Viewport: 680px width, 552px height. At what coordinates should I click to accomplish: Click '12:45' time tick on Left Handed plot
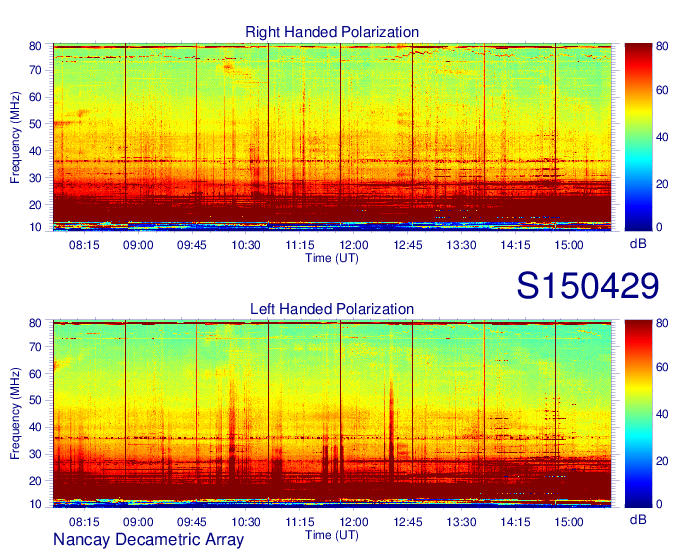(408, 522)
